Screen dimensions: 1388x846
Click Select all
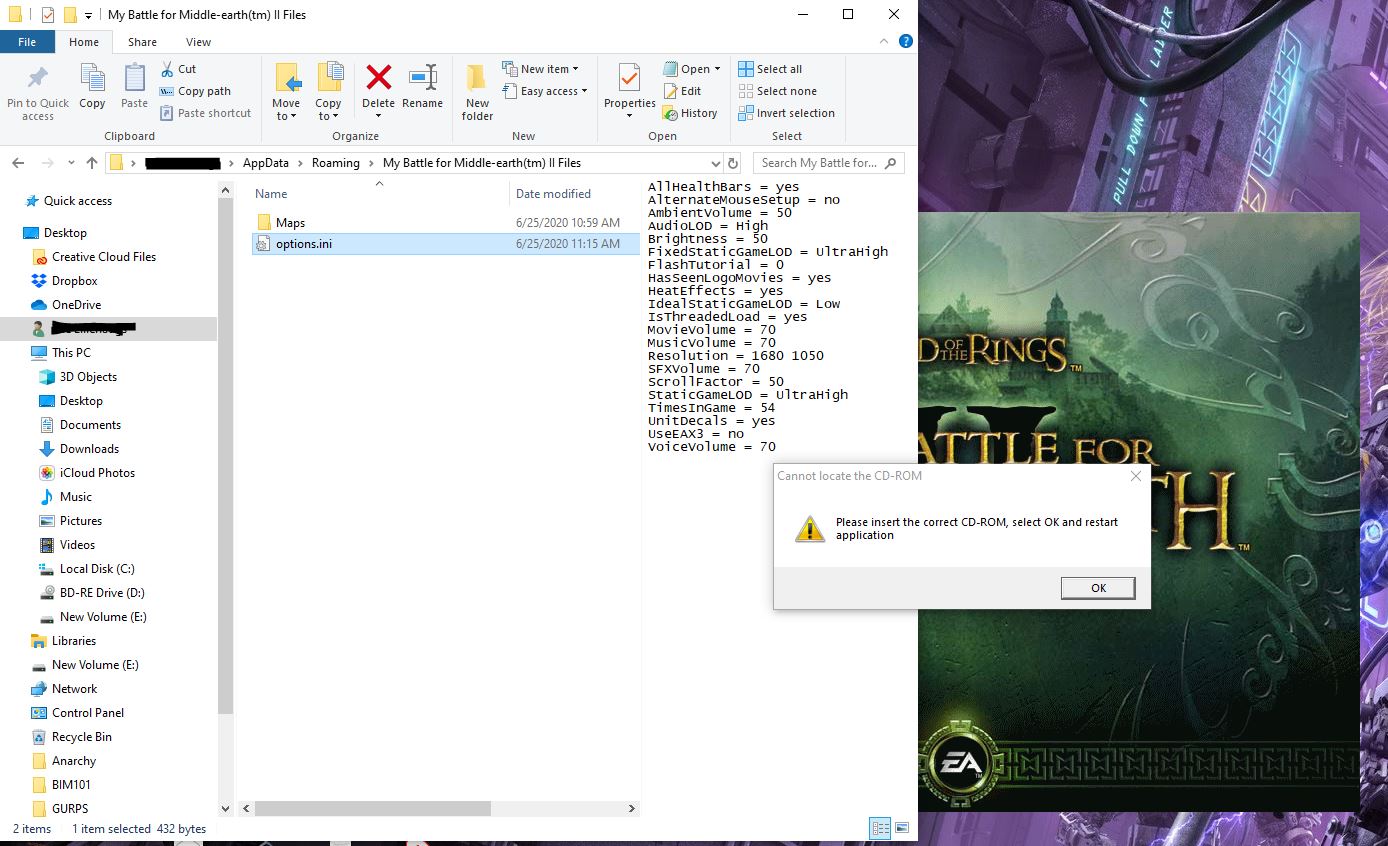[770, 69]
